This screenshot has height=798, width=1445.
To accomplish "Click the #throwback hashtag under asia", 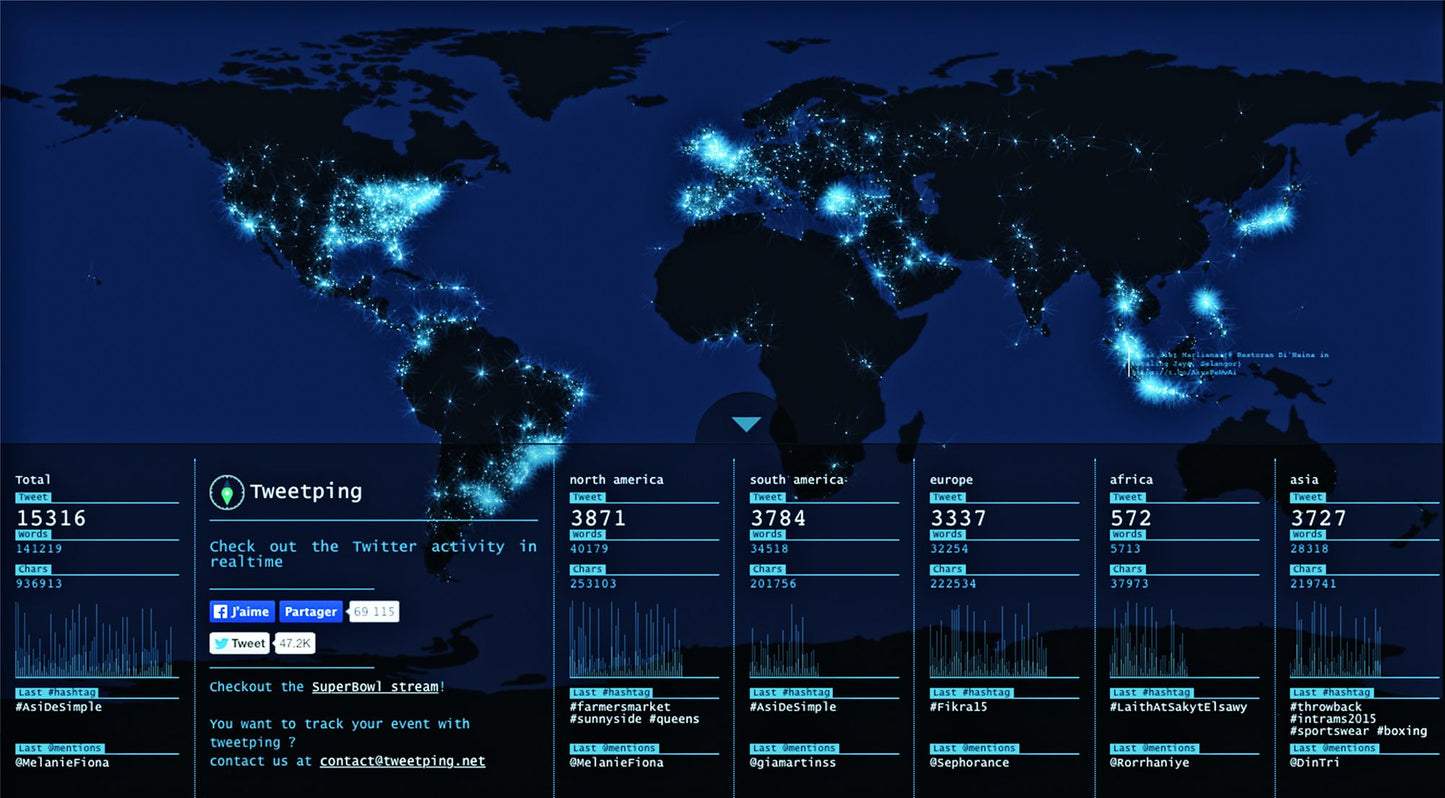I will click(1326, 707).
